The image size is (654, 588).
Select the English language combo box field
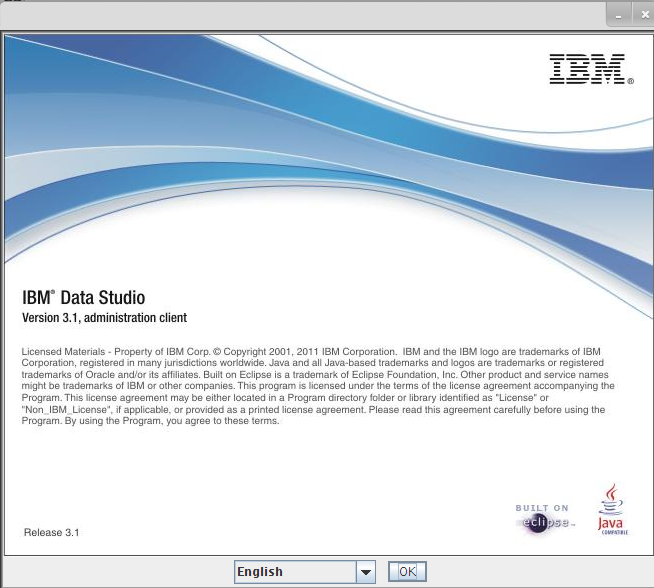[304, 572]
